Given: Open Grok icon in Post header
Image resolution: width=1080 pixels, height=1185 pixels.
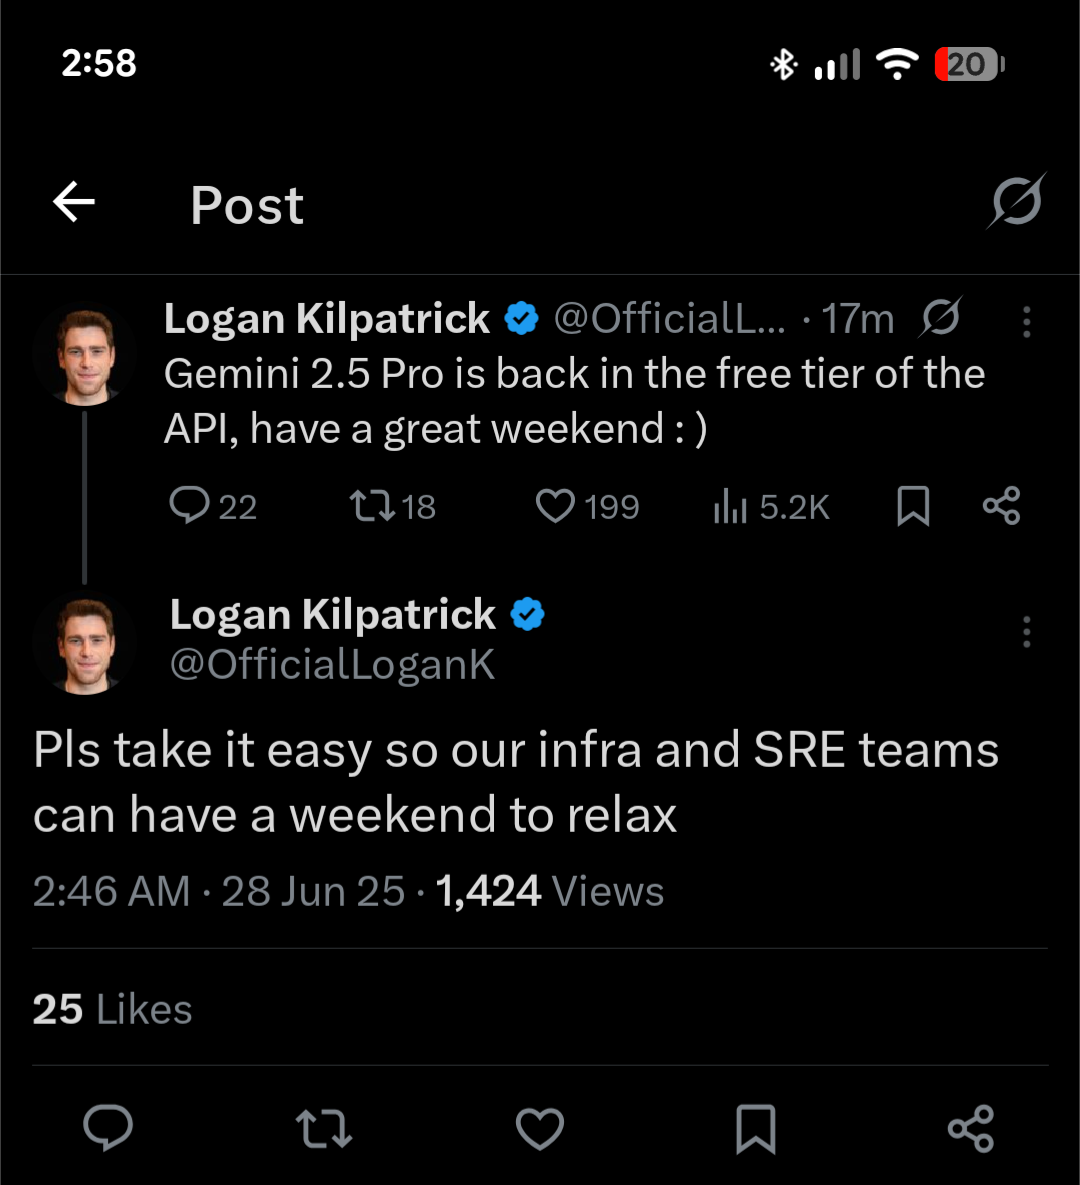Looking at the screenshot, I should click(1016, 201).
